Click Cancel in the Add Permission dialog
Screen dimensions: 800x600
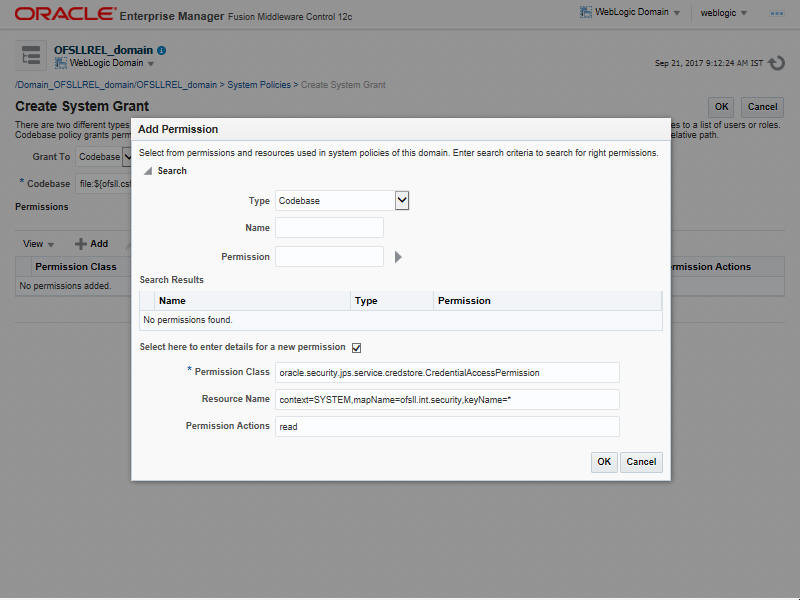click(x=641, y=462)
